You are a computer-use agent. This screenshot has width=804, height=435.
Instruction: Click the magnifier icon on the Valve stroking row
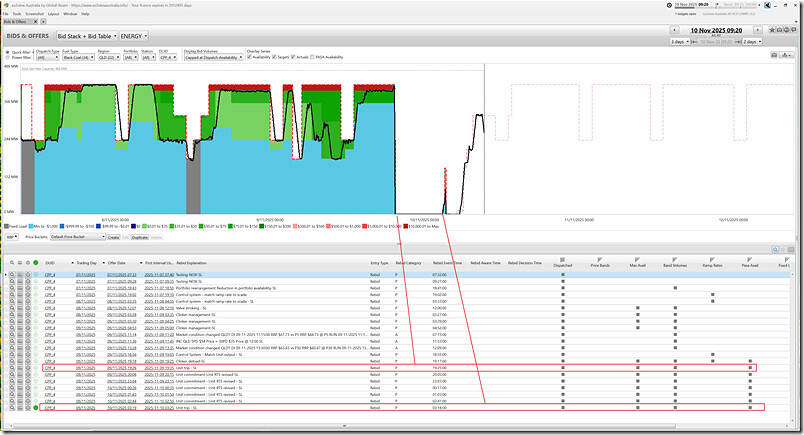point(12,308)
